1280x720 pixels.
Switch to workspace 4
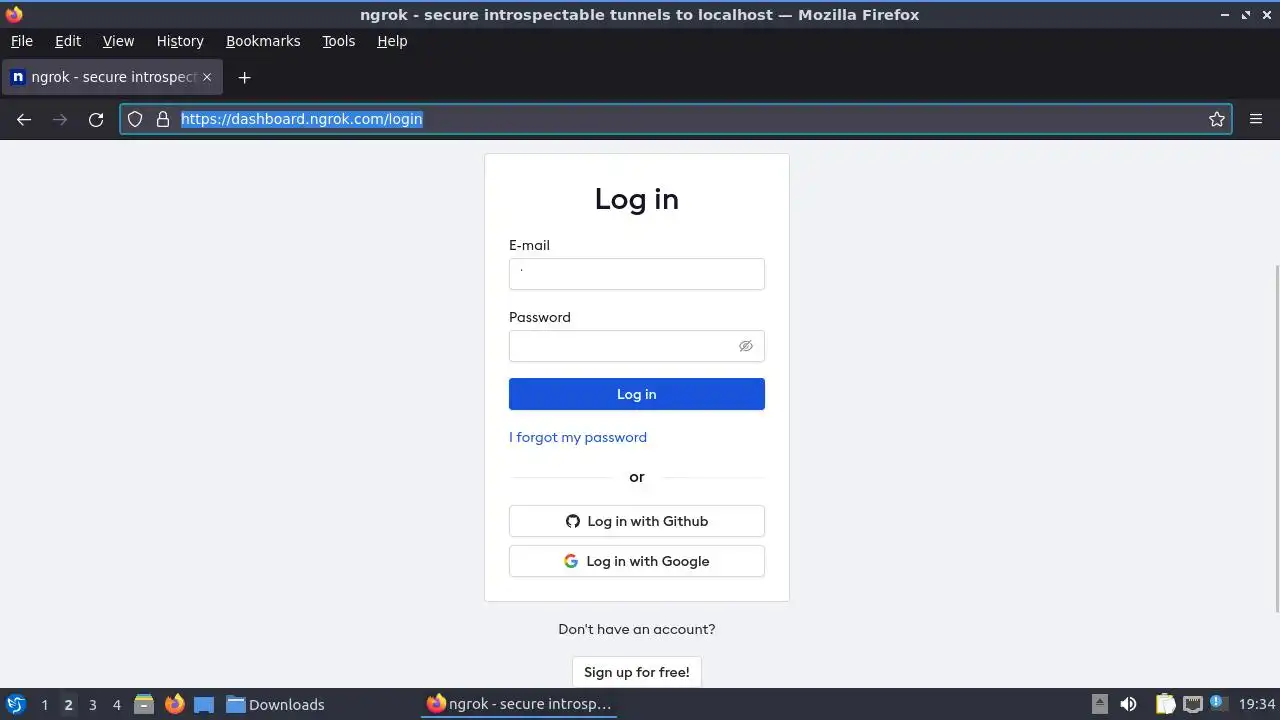(116, 704)
